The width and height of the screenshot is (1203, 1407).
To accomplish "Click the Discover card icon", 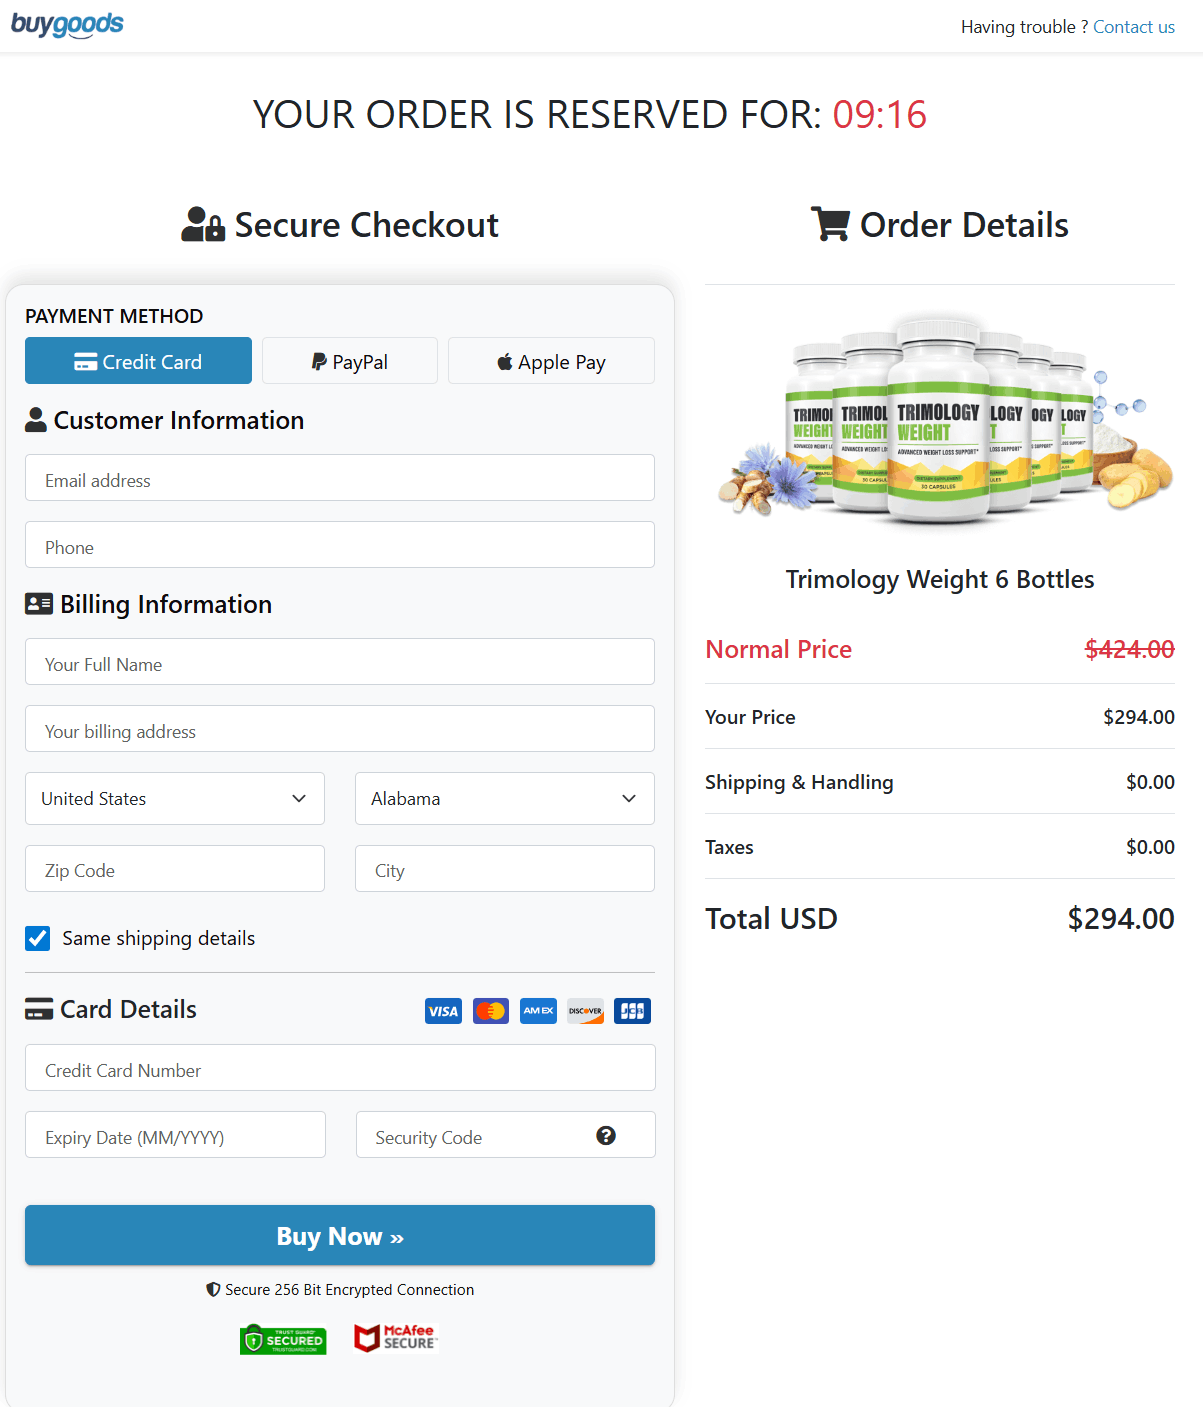I will coord(585,1011).
